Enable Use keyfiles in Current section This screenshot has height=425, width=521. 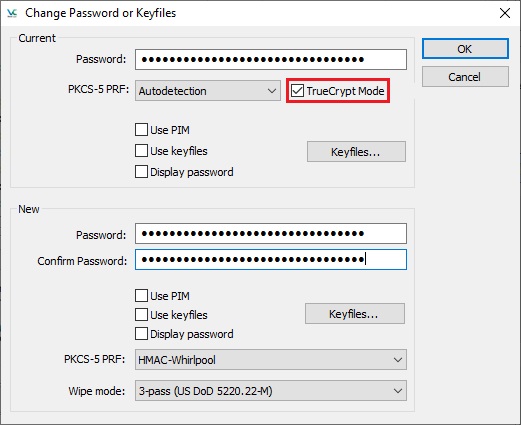141,151
